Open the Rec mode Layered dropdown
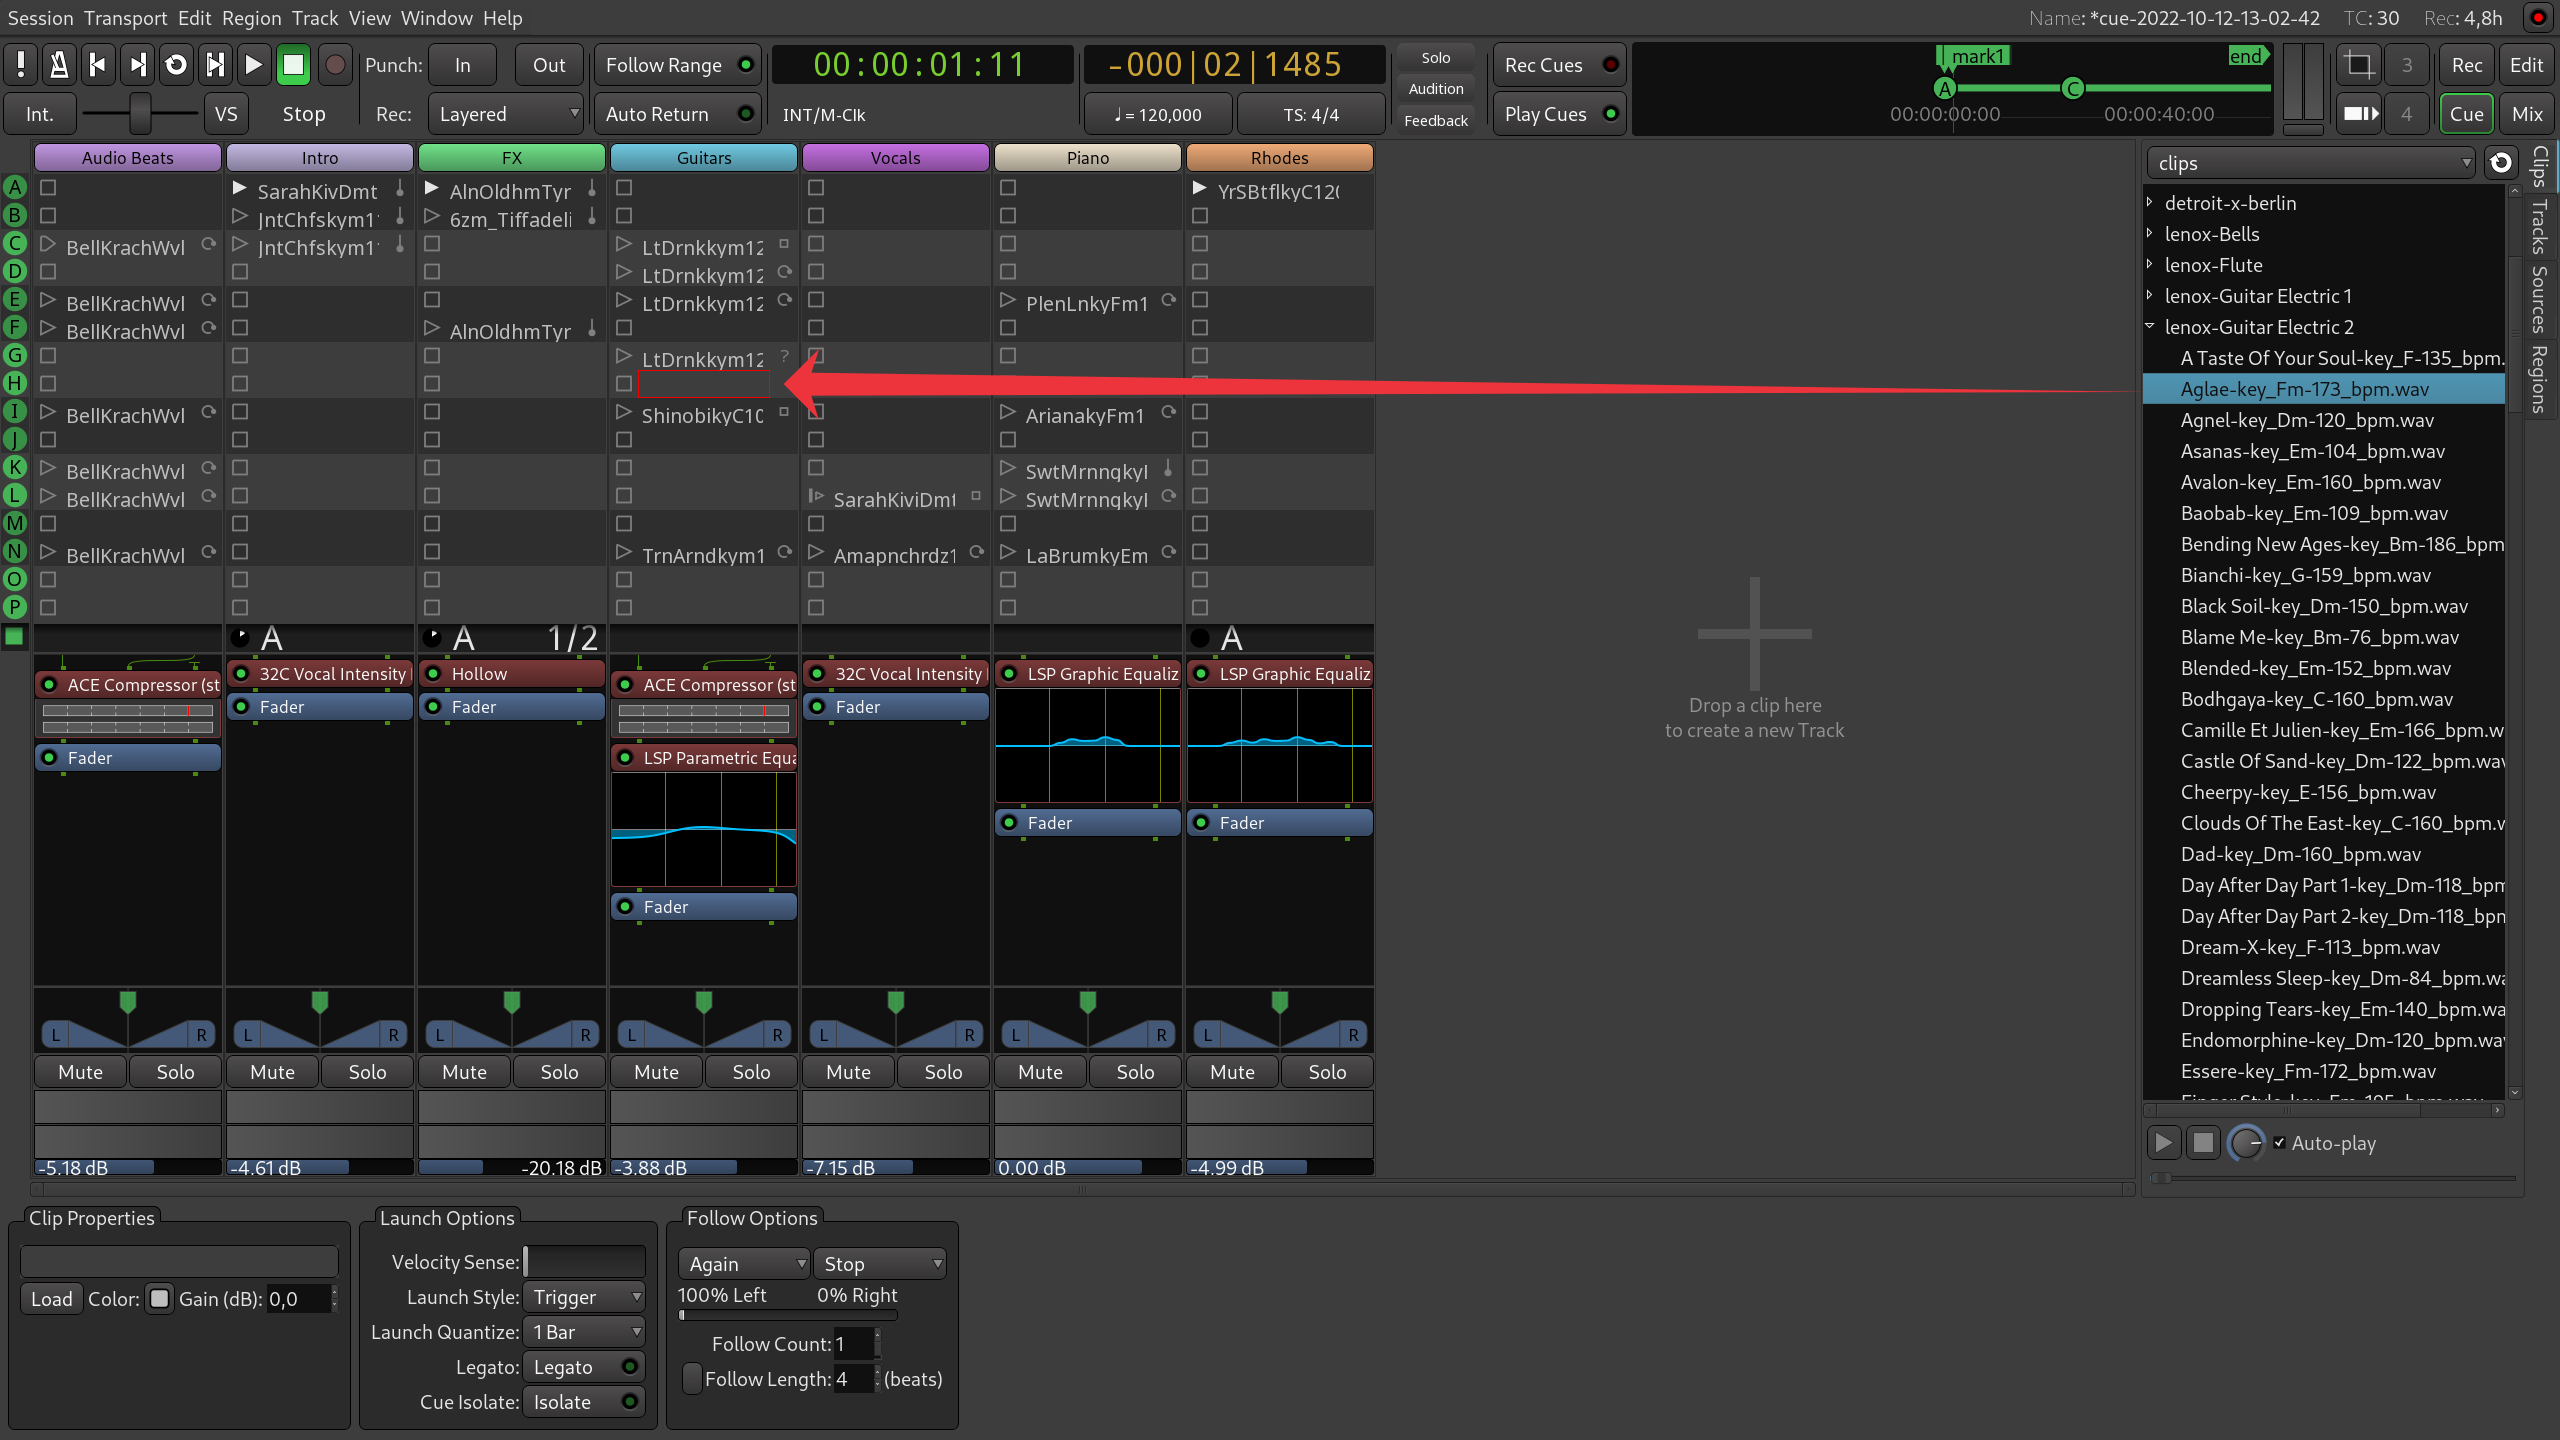 506,114
